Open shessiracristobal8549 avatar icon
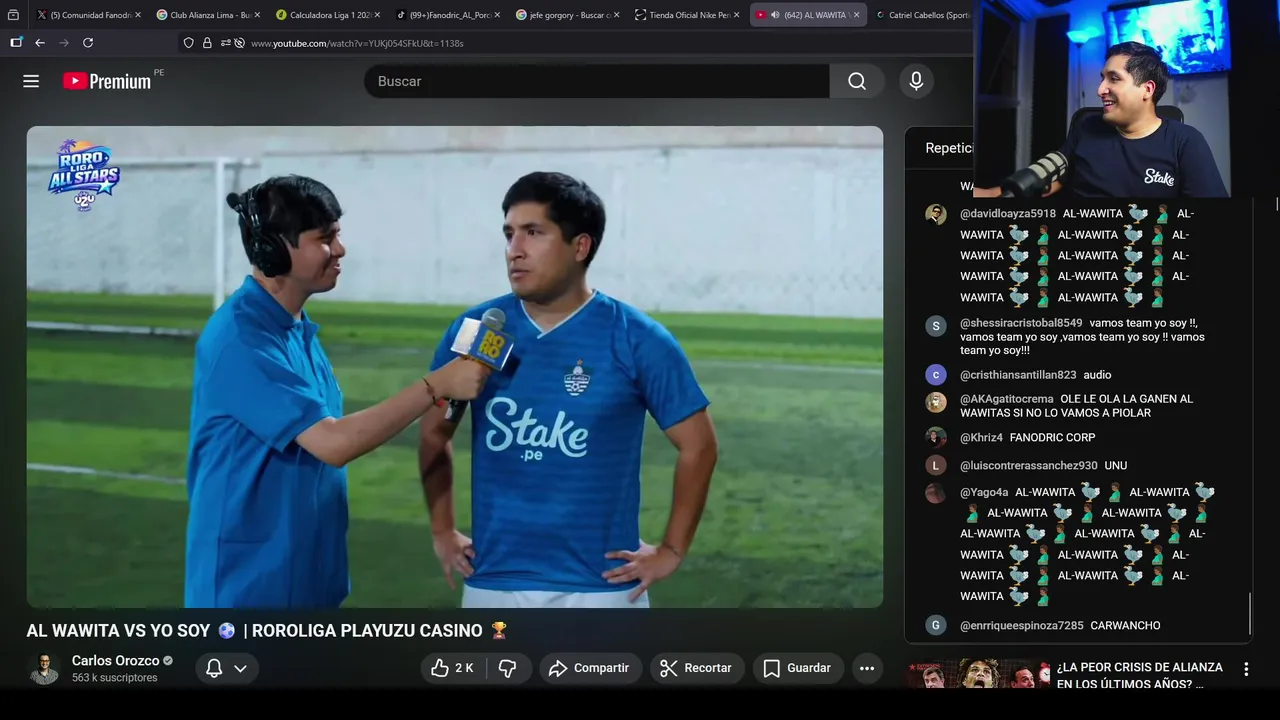Image resolution: width=1280 pixels, height=720 pixels. pos(936,326)
